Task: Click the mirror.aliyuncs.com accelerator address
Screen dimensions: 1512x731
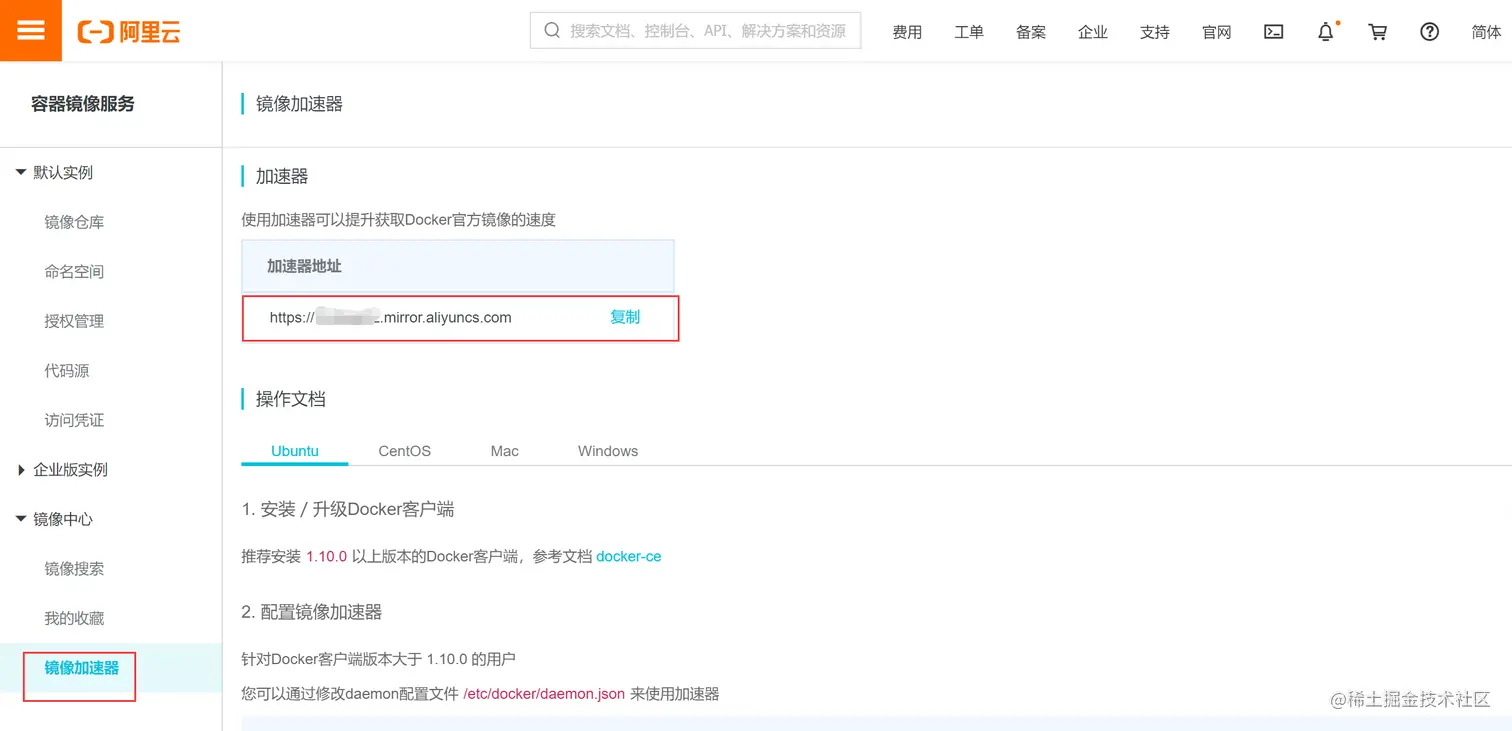Action: [391, 317]
